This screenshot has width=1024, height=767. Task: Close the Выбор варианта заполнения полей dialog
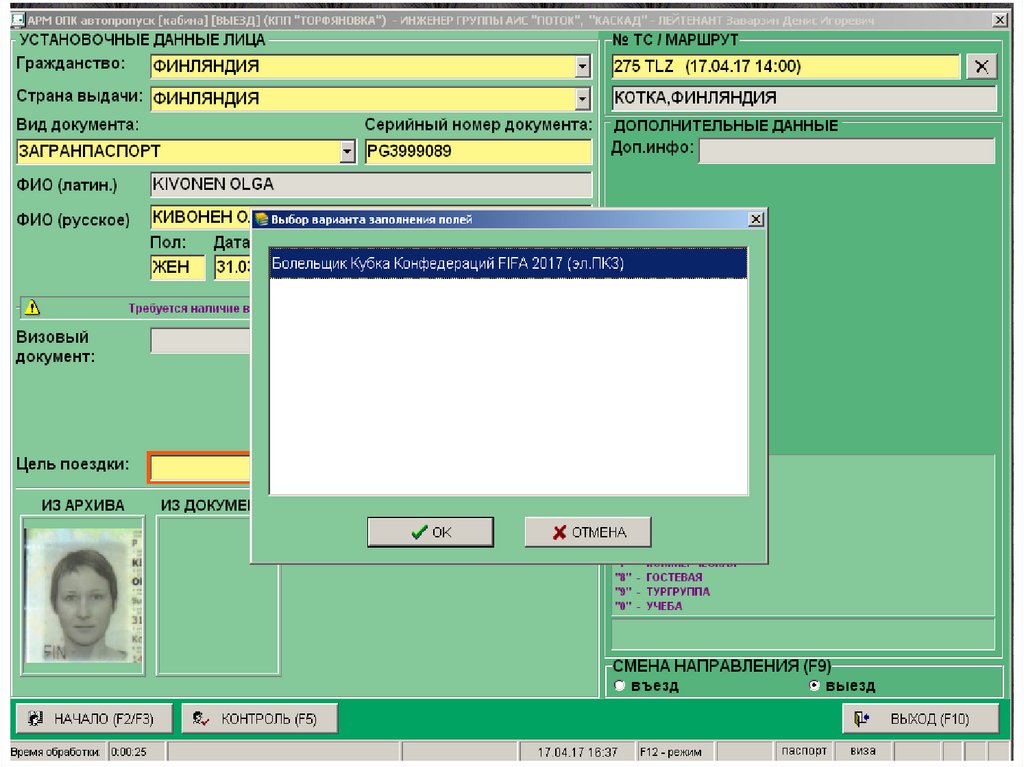tap(756, 219)
